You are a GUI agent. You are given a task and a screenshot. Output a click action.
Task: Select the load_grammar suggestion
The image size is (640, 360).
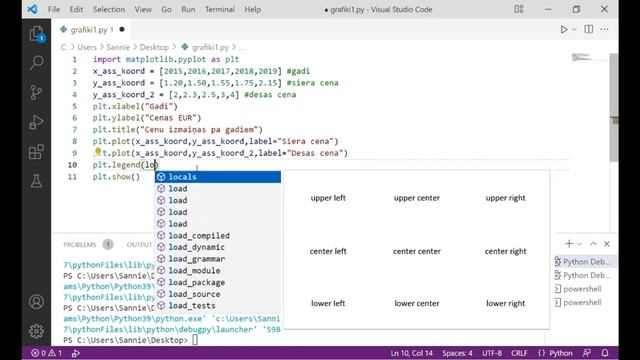(218, 259)
